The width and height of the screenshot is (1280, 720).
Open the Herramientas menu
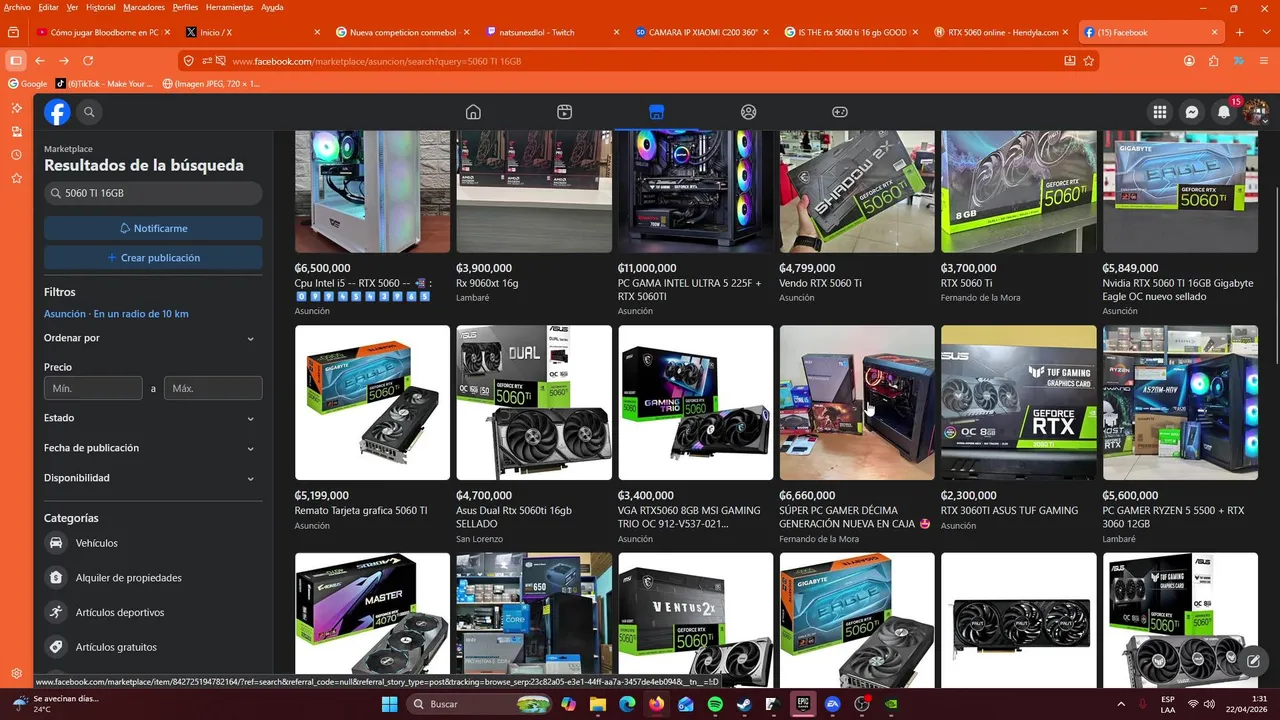click(229, 7)
